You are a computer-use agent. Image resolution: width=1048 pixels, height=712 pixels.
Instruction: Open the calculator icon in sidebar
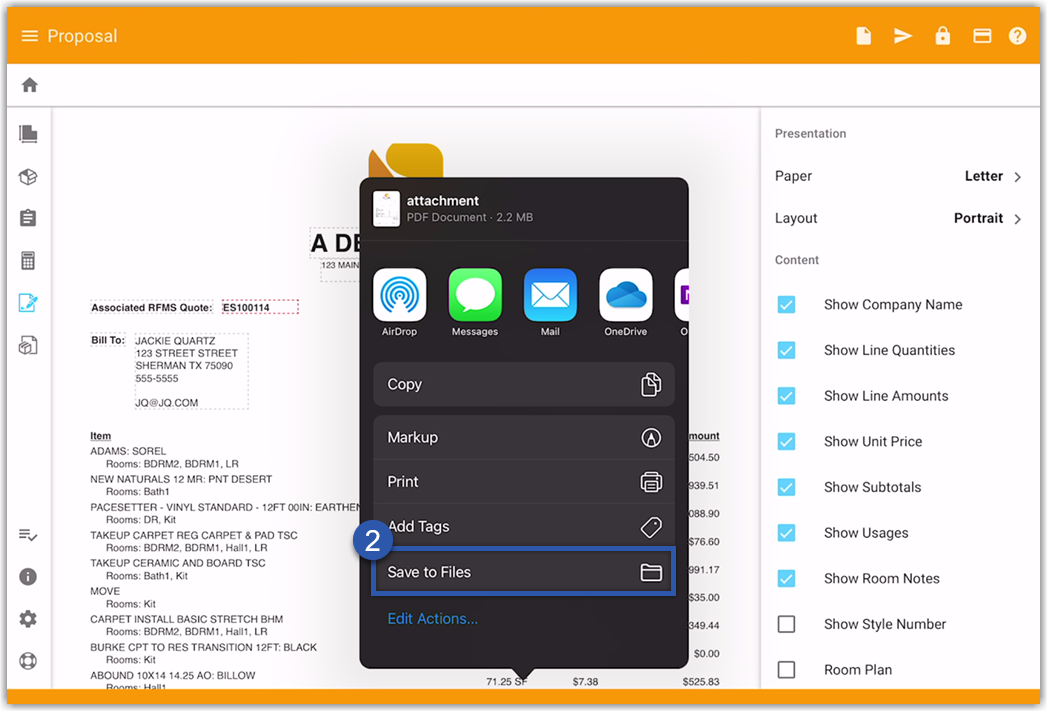(28, 261)
